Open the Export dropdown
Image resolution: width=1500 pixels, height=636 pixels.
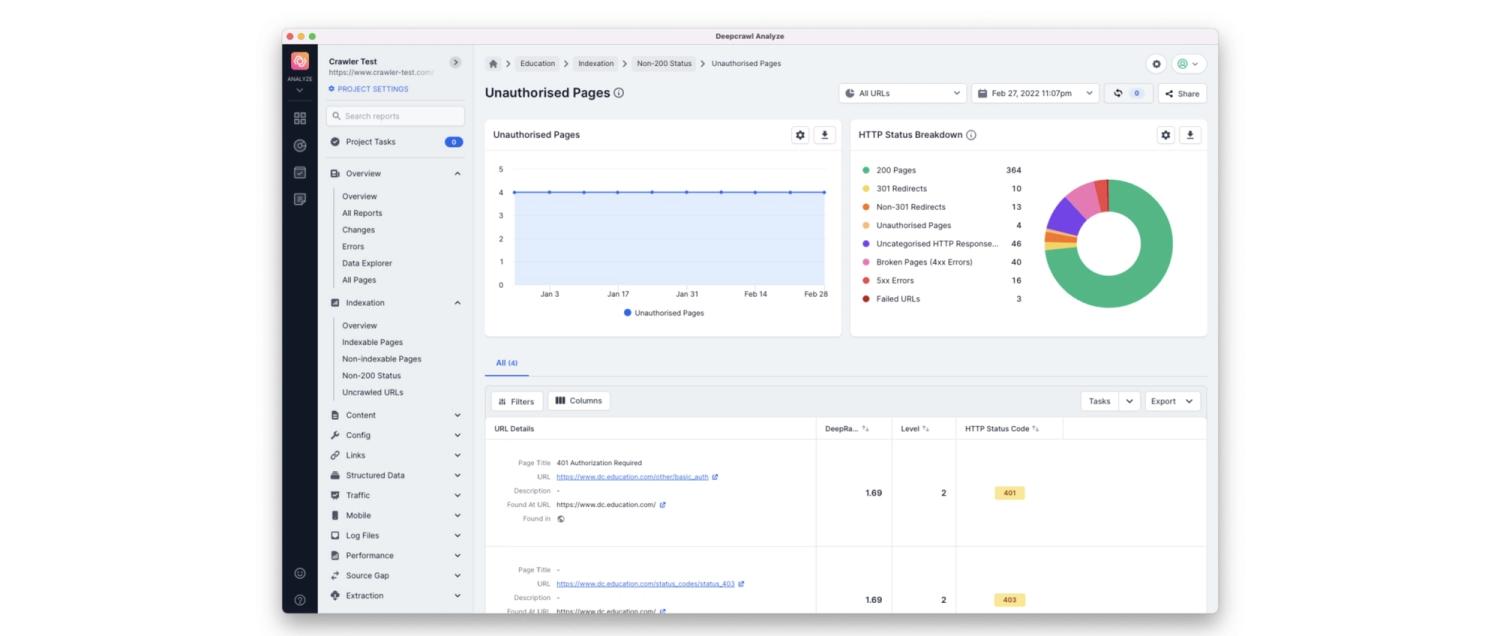pos(1172,401)
